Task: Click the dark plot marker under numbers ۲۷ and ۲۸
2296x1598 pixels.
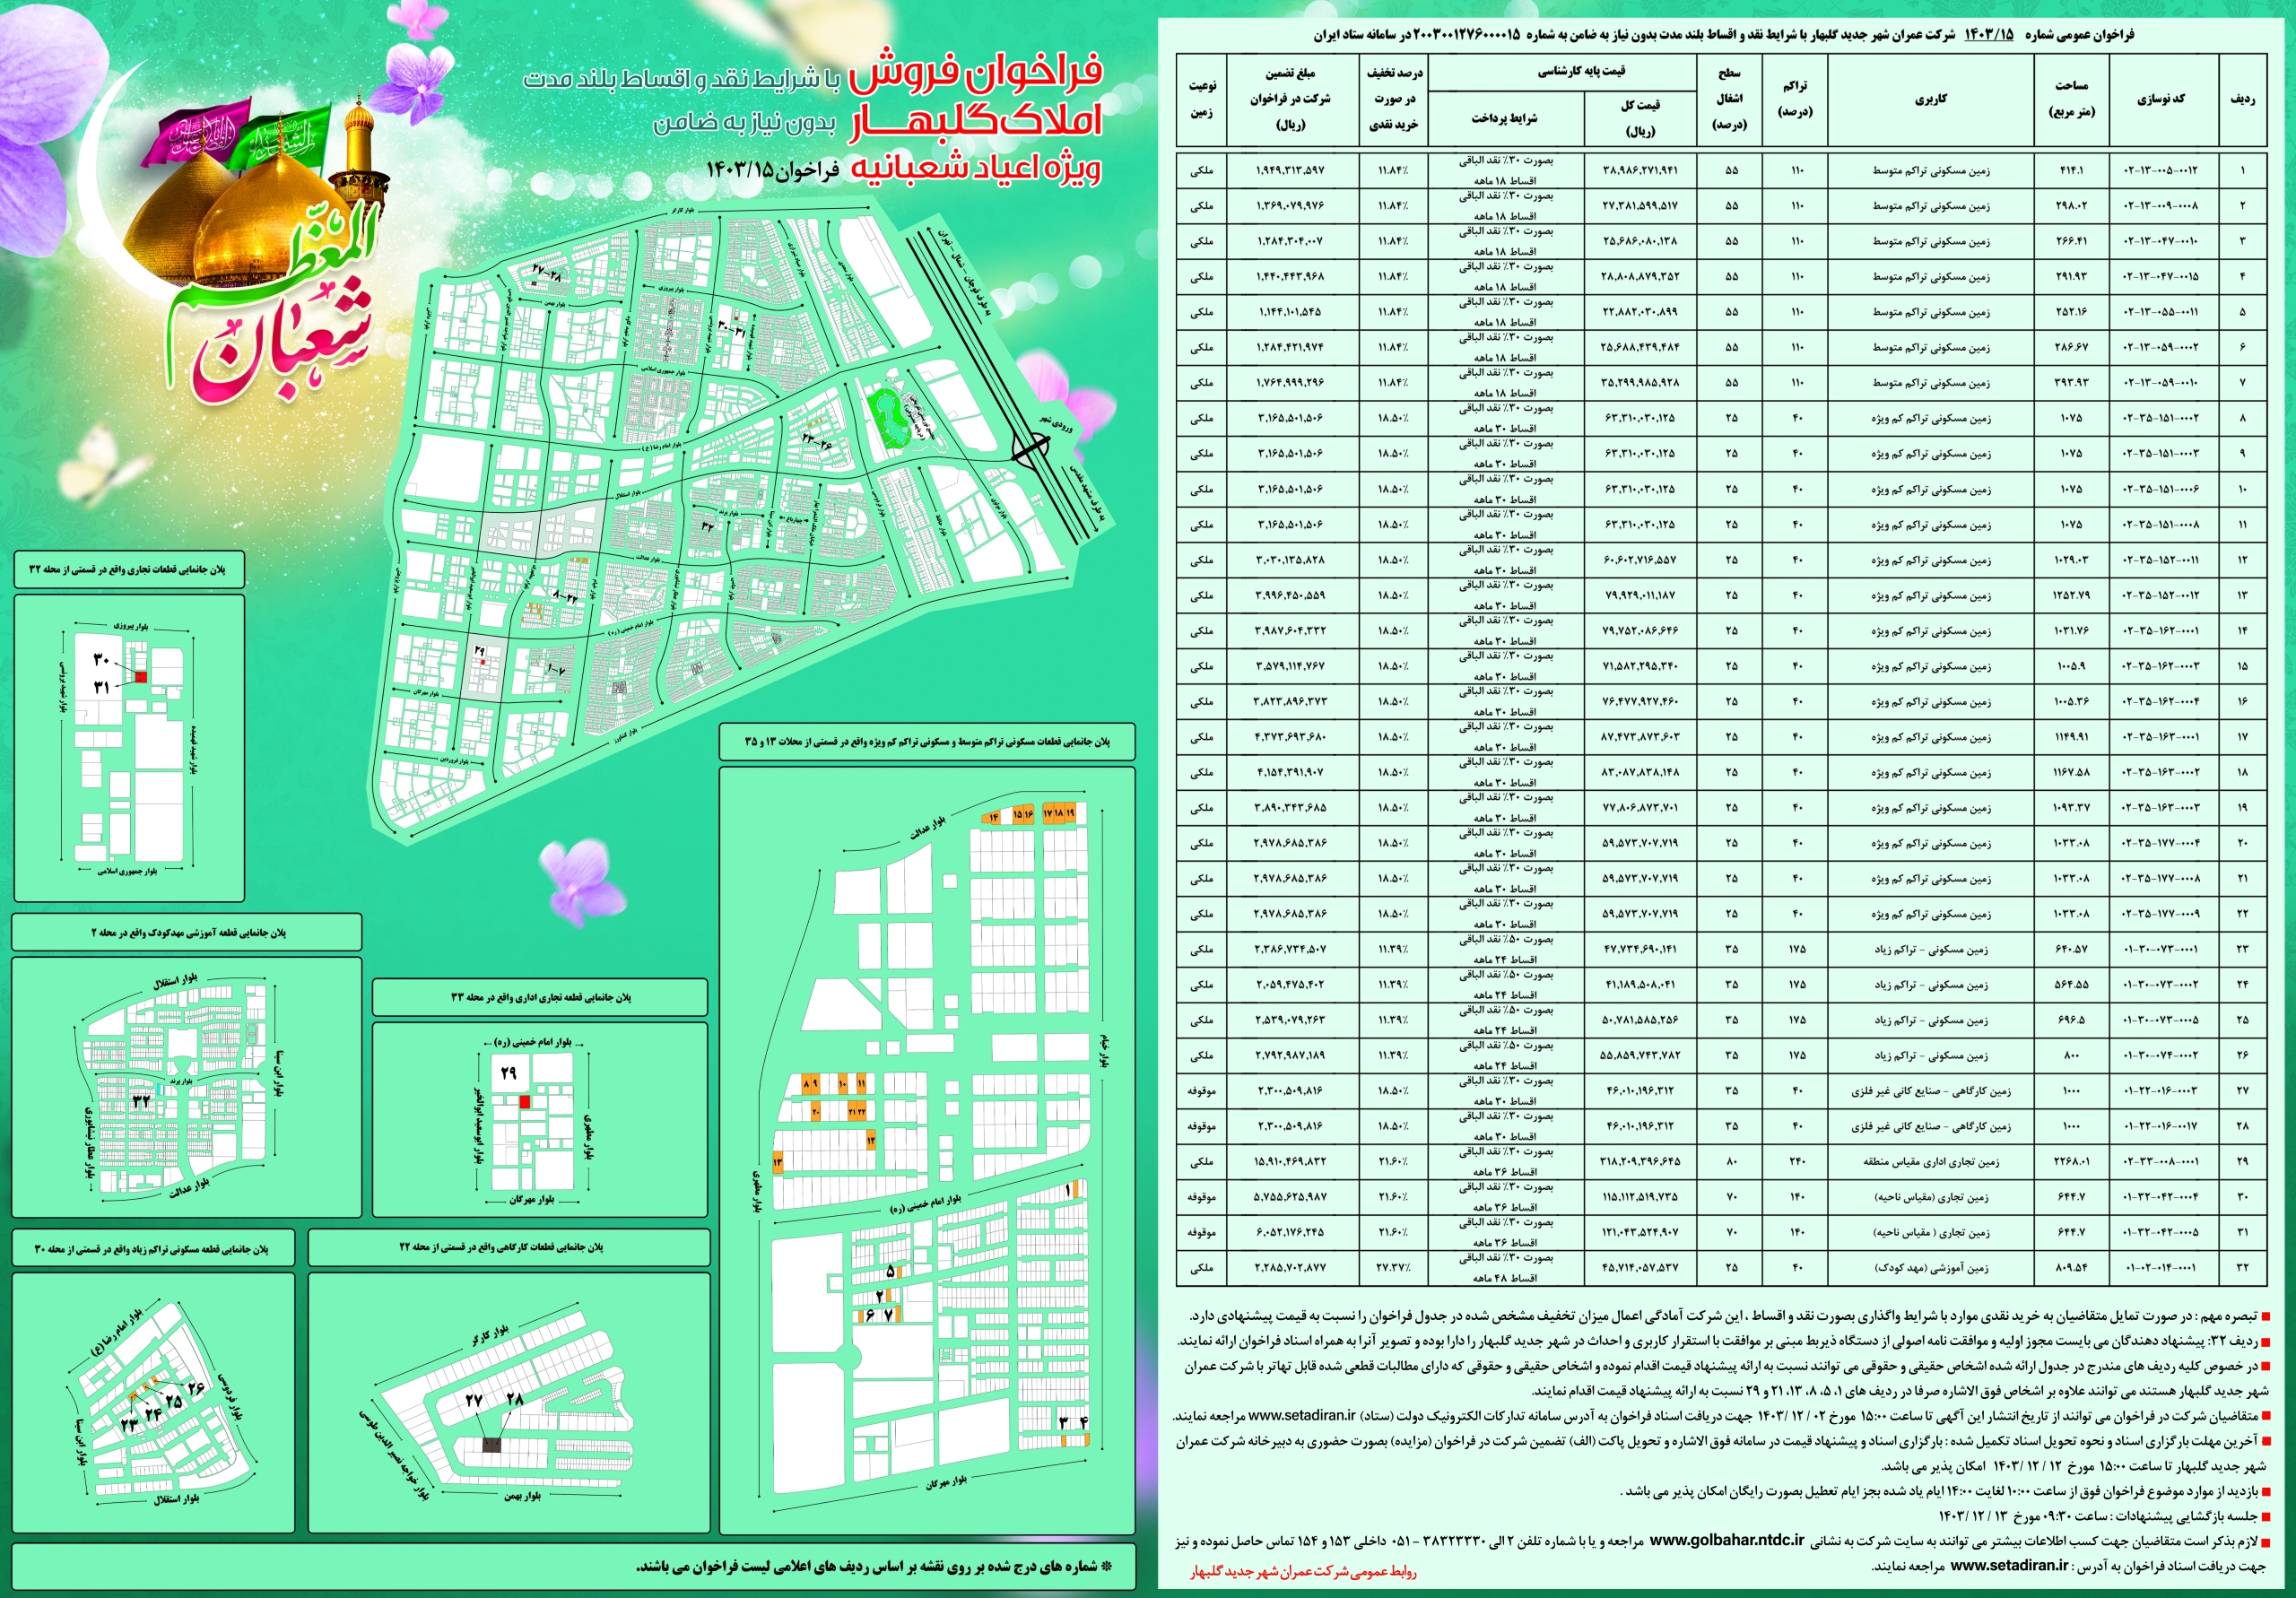Action: (492, 1444)
